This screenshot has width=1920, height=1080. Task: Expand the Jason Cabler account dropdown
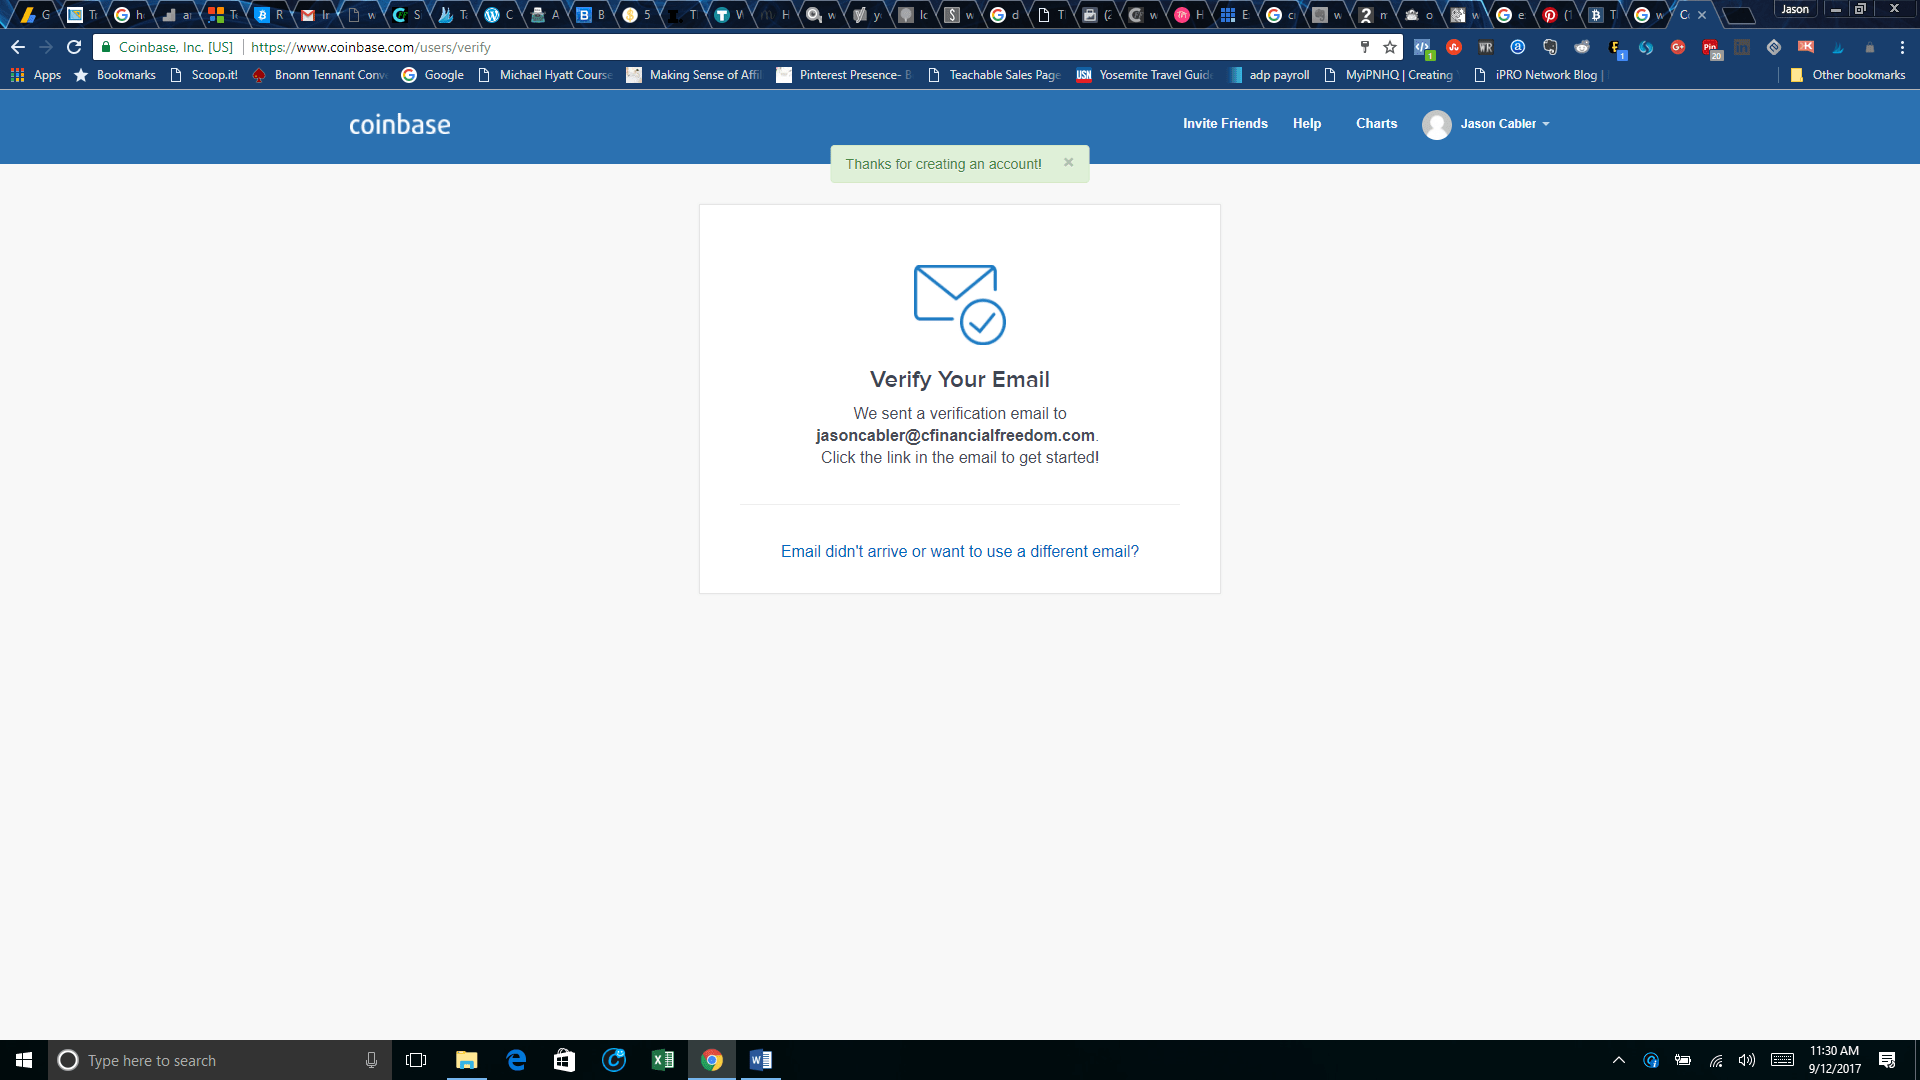1504,123
